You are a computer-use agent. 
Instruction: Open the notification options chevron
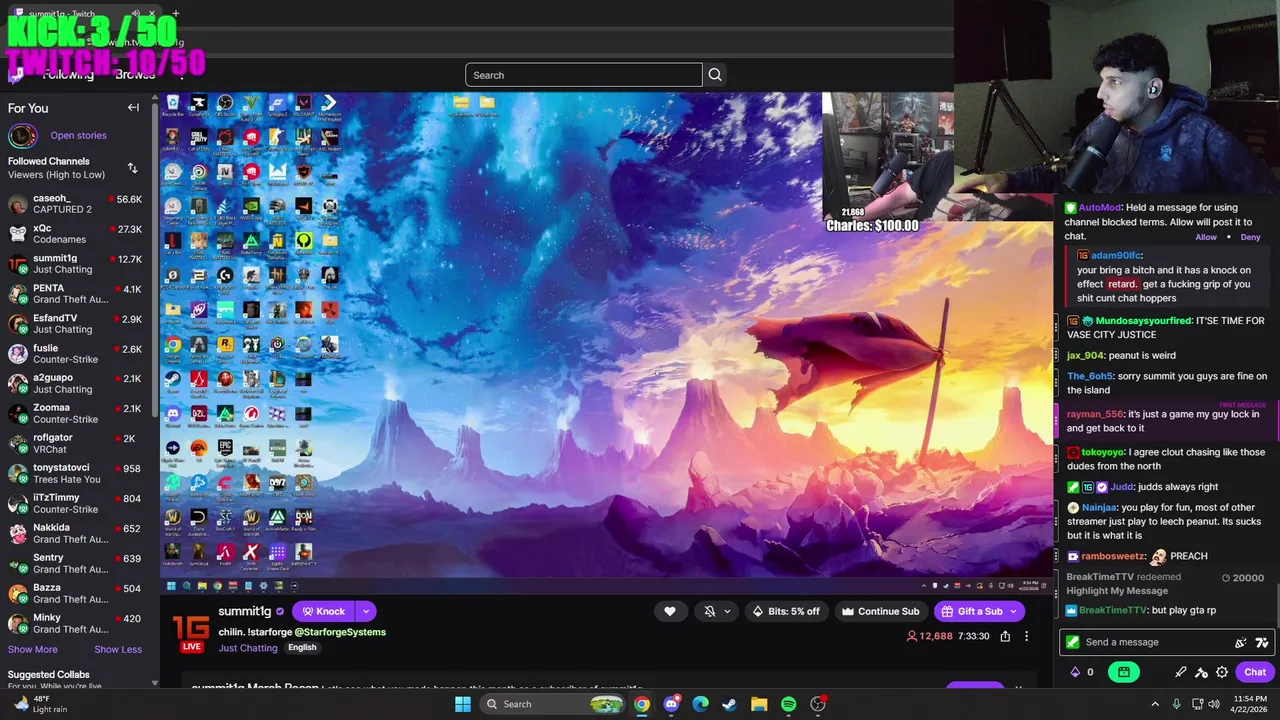[x=727, y=611]
